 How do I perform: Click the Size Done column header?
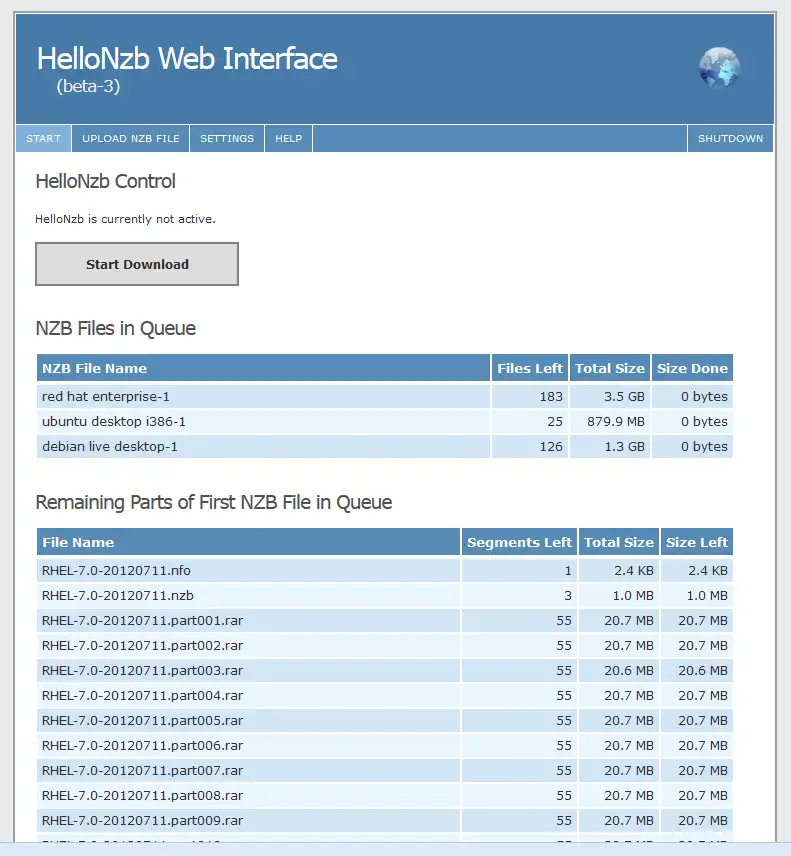(692, 368)
